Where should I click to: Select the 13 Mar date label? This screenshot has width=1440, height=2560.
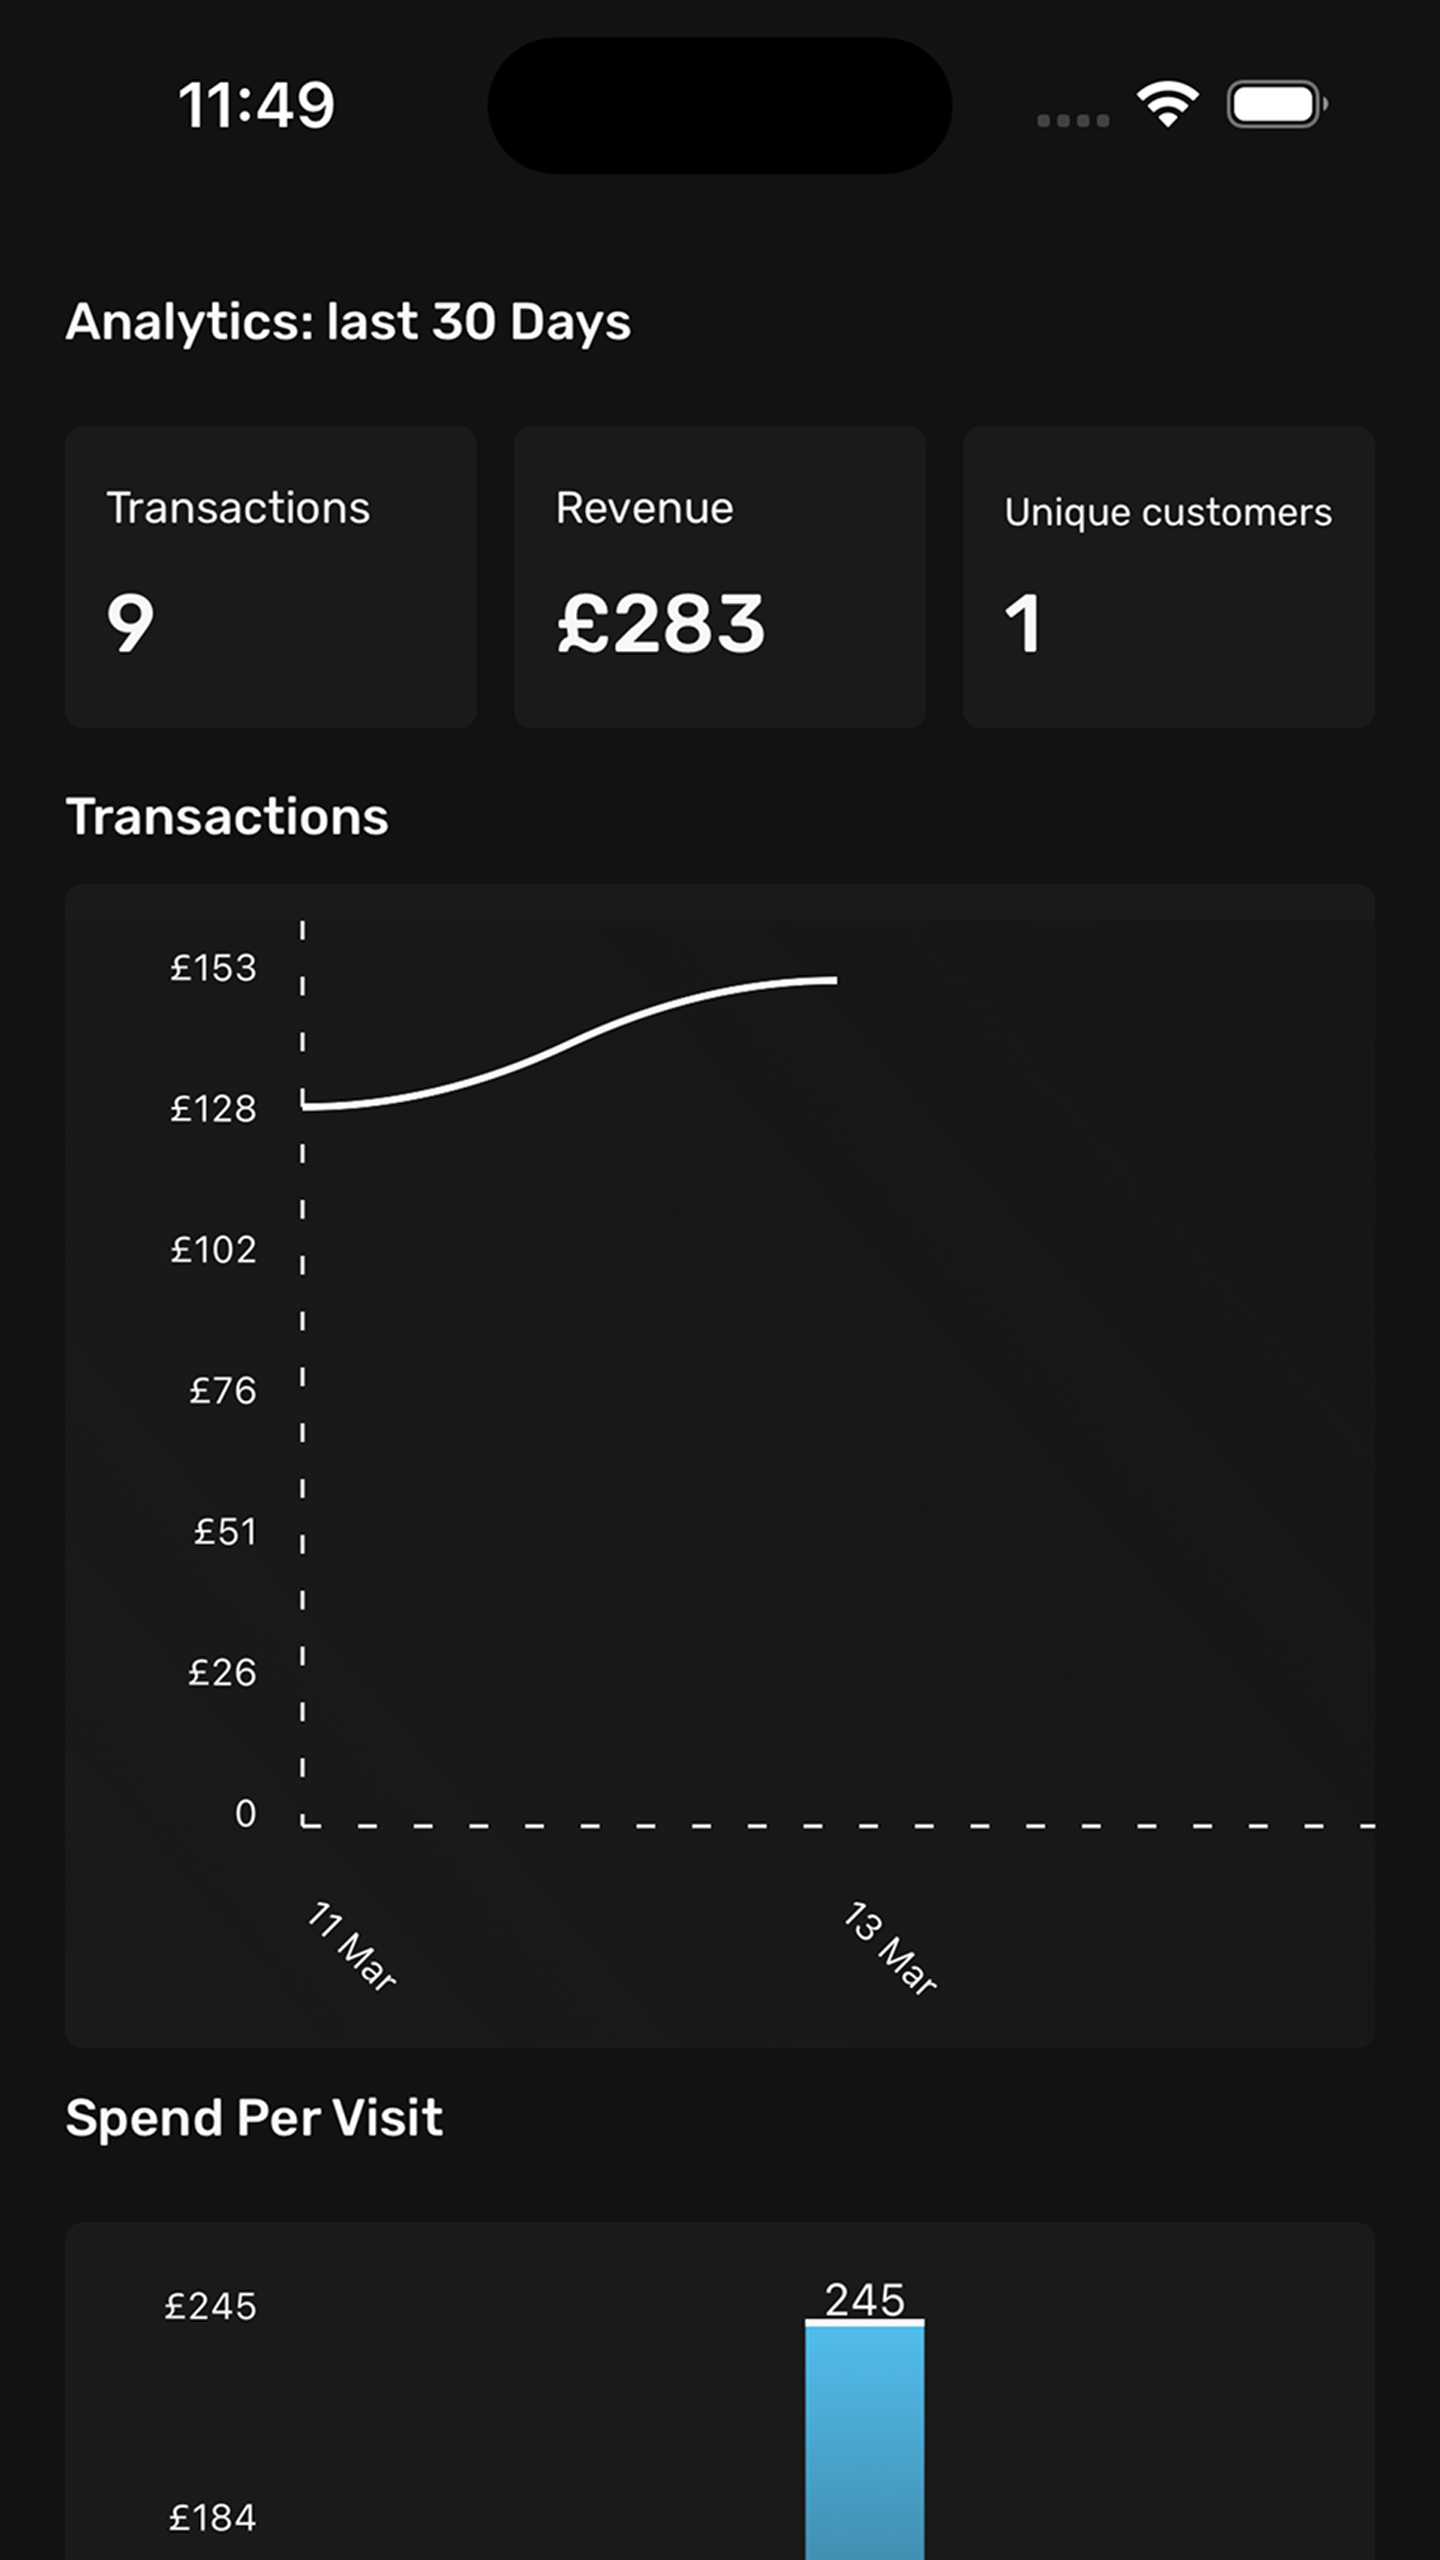tap(890, 1948)
